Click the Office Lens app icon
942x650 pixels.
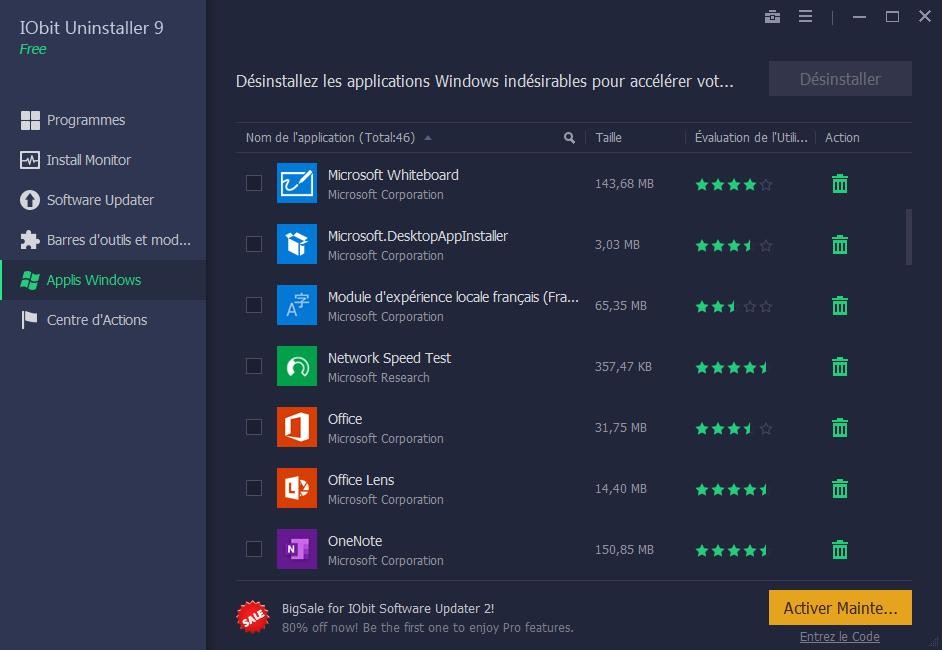[x=297, y=488]
